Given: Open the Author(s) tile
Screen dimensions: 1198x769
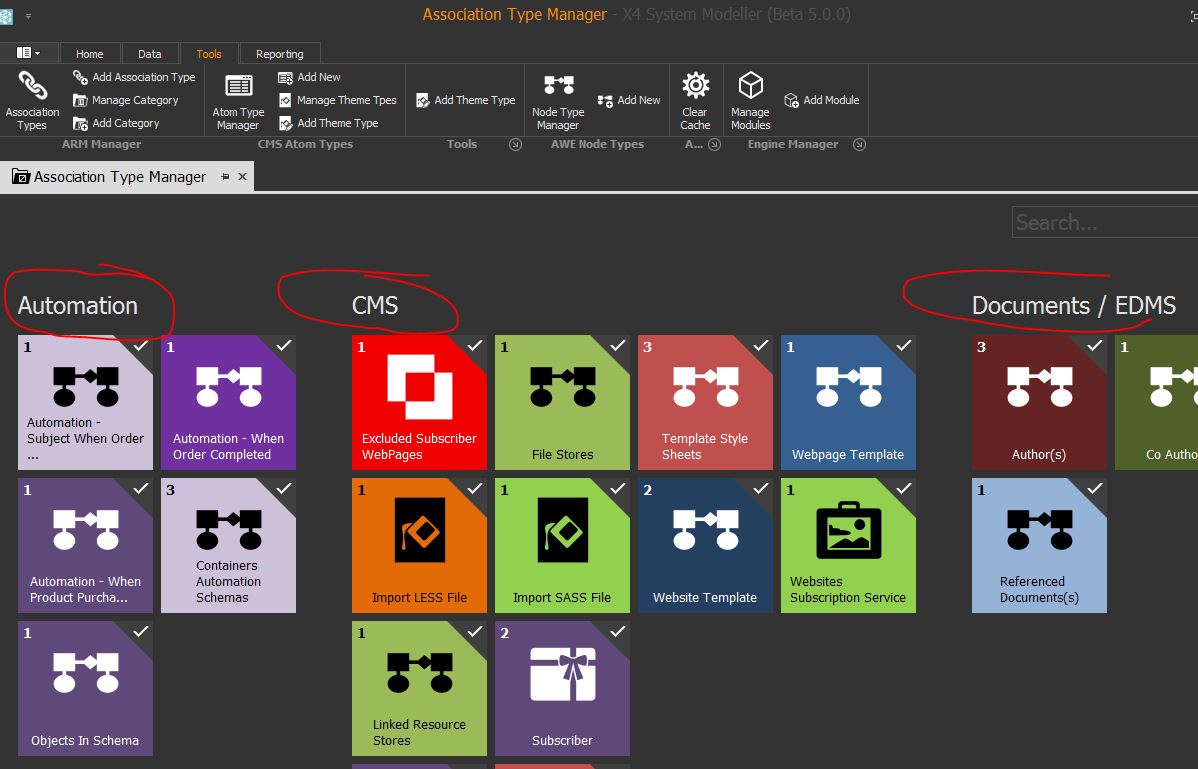Looking at the screenshot, I should point(1039,402).
